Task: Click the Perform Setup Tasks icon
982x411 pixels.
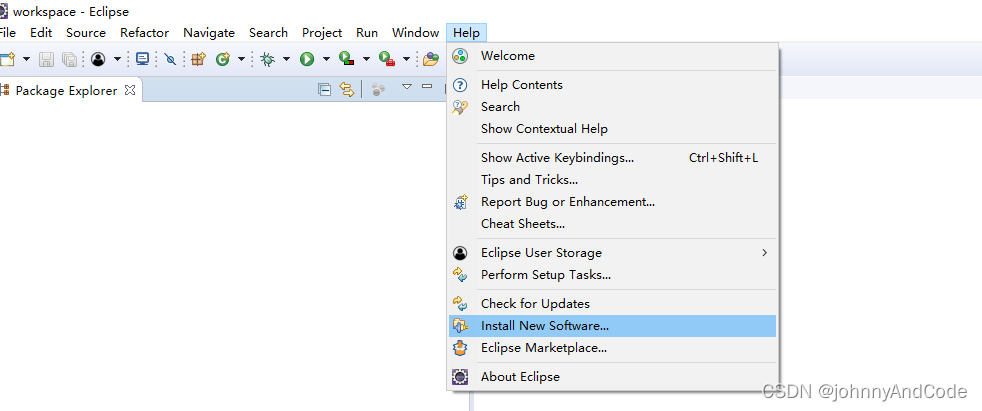Action: point(460,274)
